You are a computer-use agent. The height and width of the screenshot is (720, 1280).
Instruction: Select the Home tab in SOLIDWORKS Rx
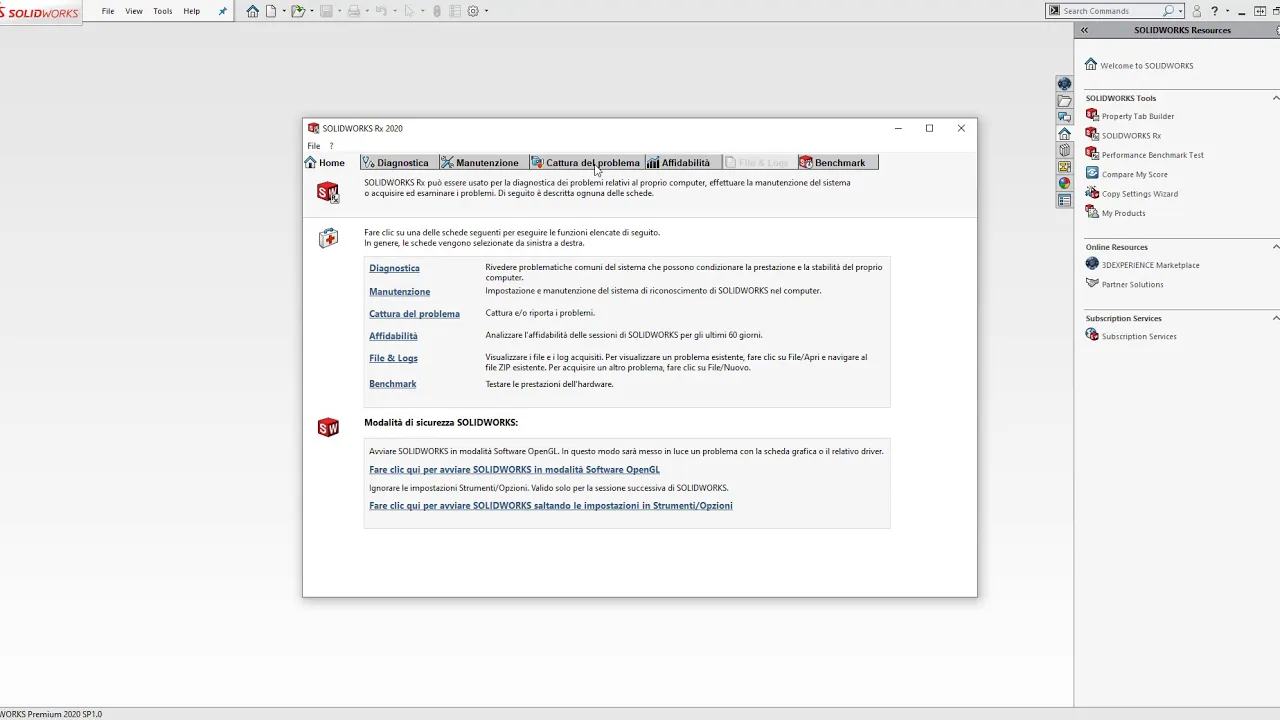coord(325,163)
